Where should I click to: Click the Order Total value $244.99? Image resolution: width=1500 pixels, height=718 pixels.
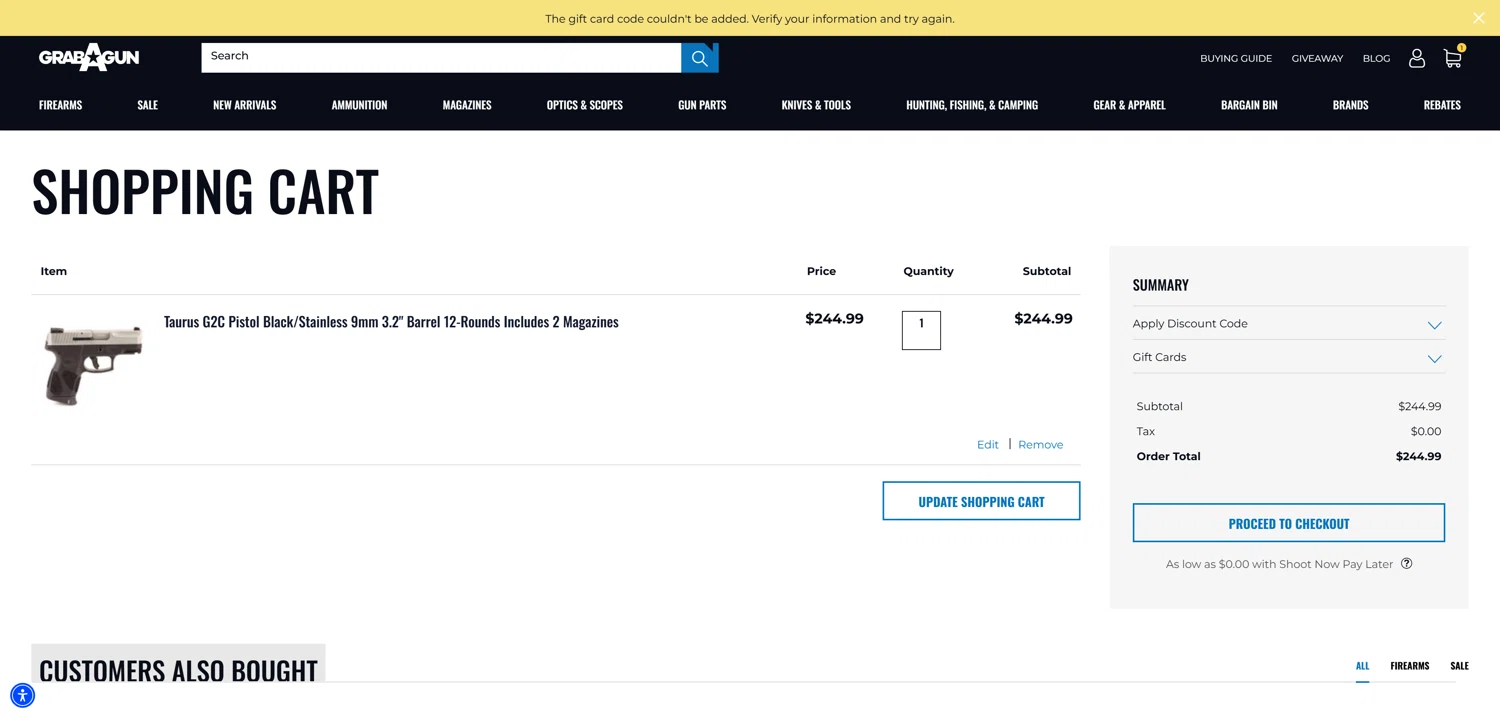tap(1418, 456)
